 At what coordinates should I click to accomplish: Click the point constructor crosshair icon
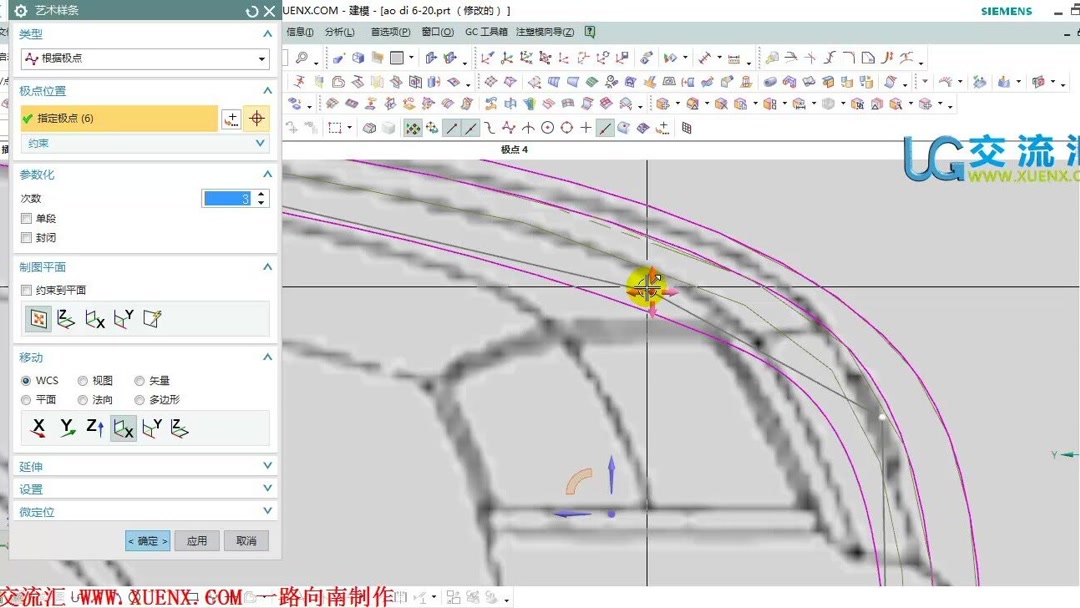coord(257,118)
